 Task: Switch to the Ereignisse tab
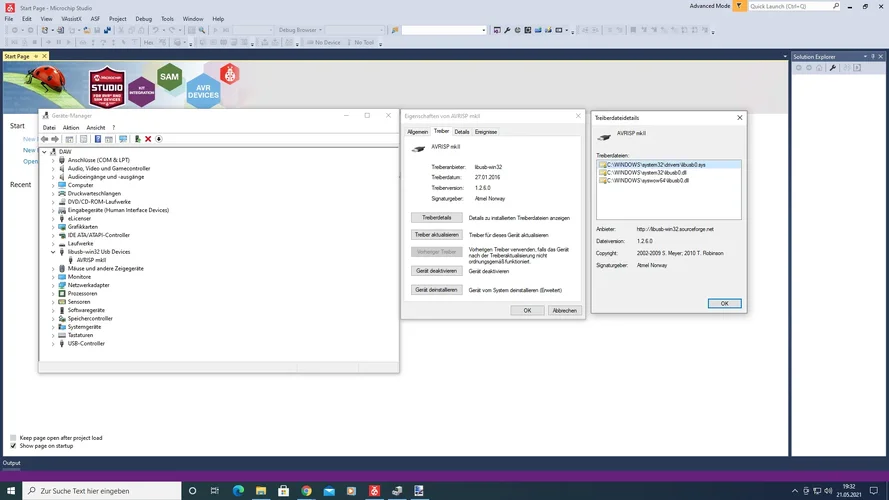tap(486, 131)
